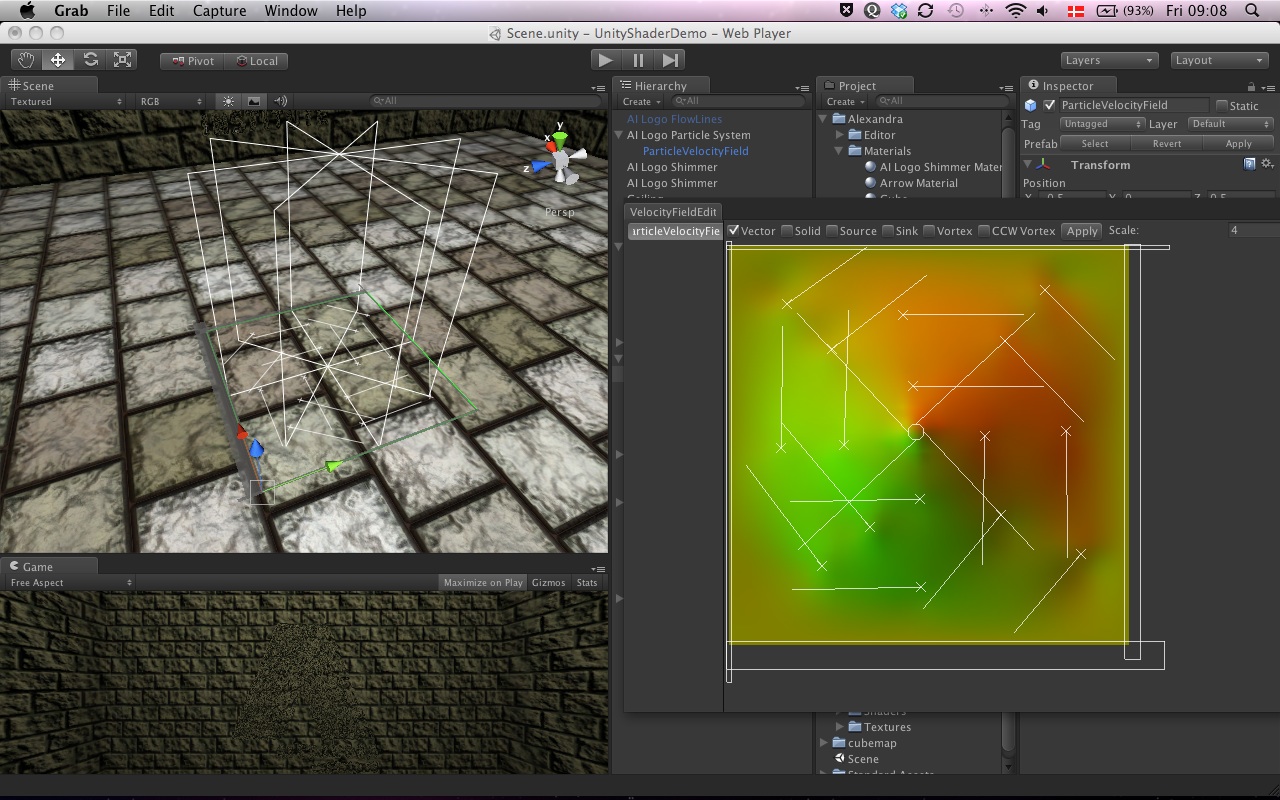Click the Bluetooth menu bar icon
Image resolution: width=1280 pixels, height=800 pixels.
pyautogui.click(x=987, y=10)
